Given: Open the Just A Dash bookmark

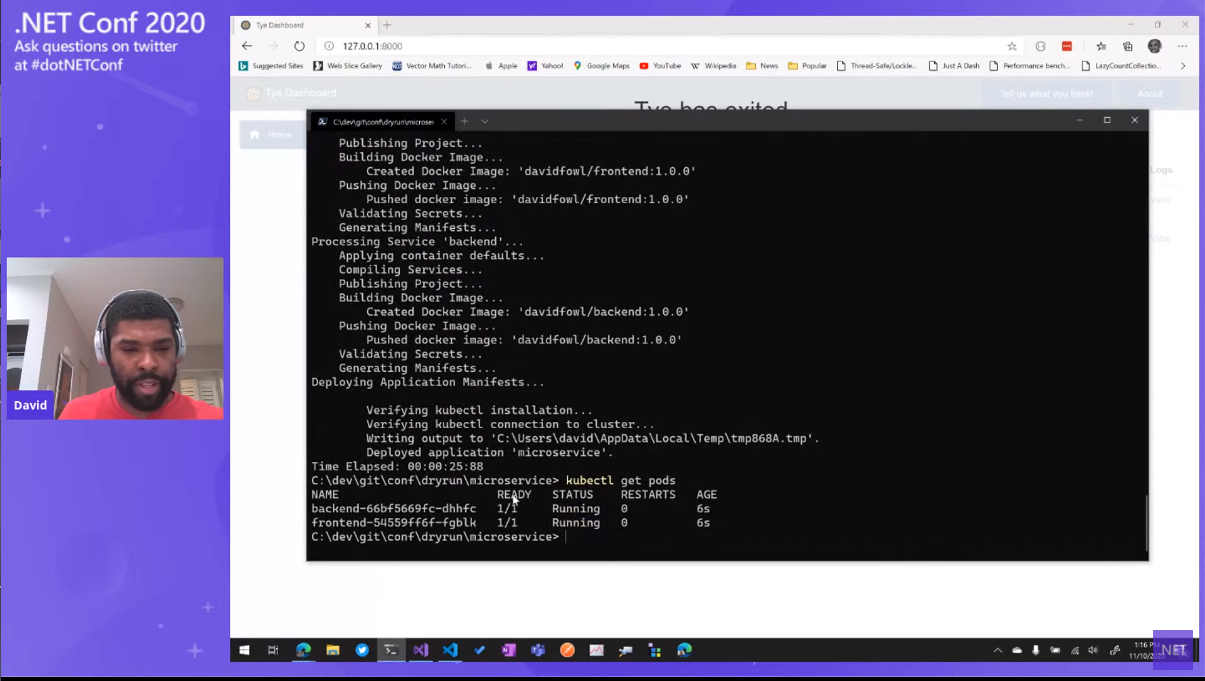Looking at the screenshot, I should coord(954,66).
